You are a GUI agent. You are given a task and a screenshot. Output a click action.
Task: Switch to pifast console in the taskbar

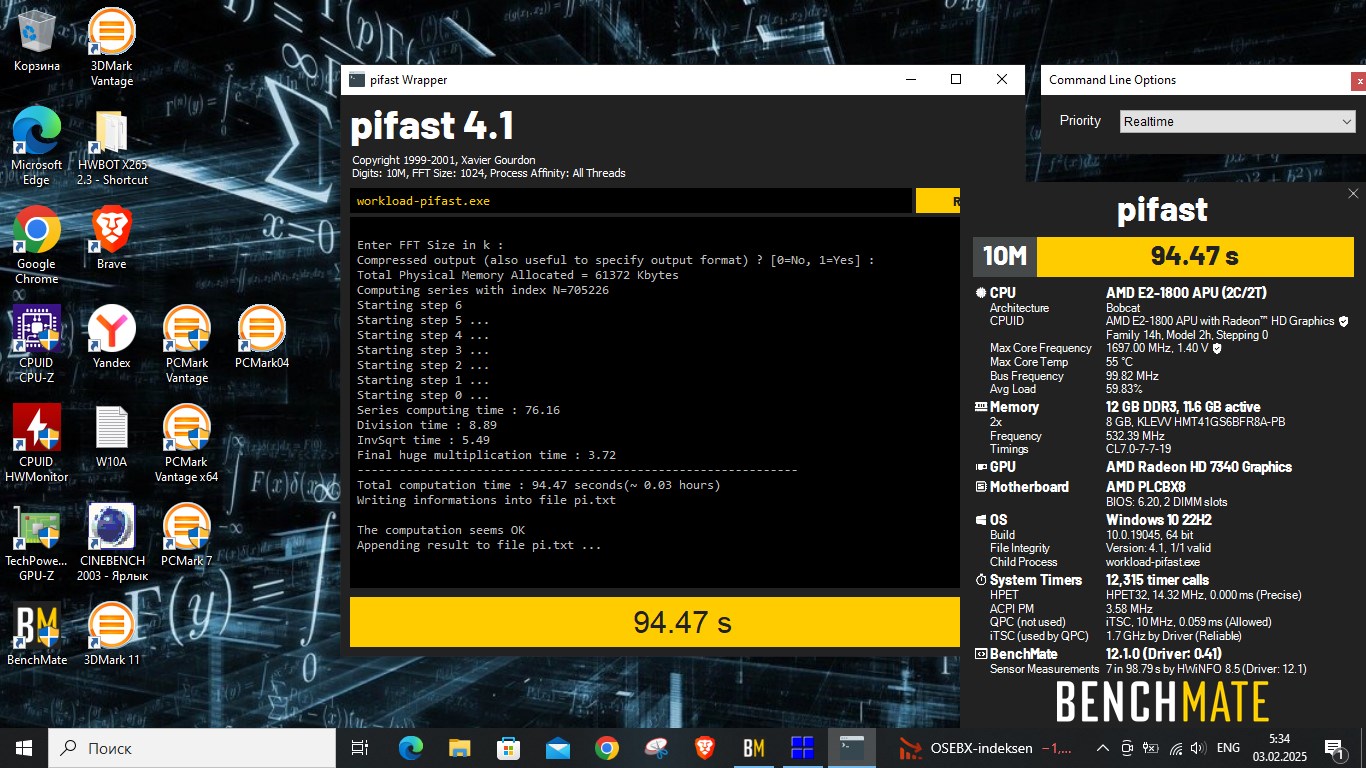[x=851, y=747]
